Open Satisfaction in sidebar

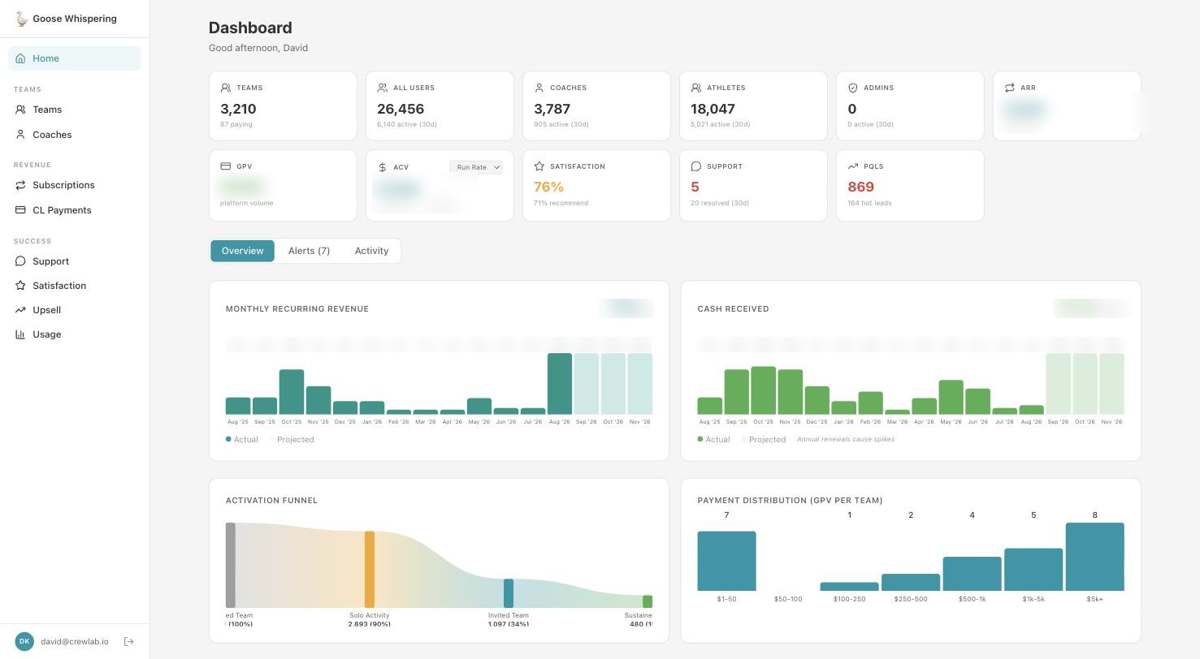click(x=75, y=285)
